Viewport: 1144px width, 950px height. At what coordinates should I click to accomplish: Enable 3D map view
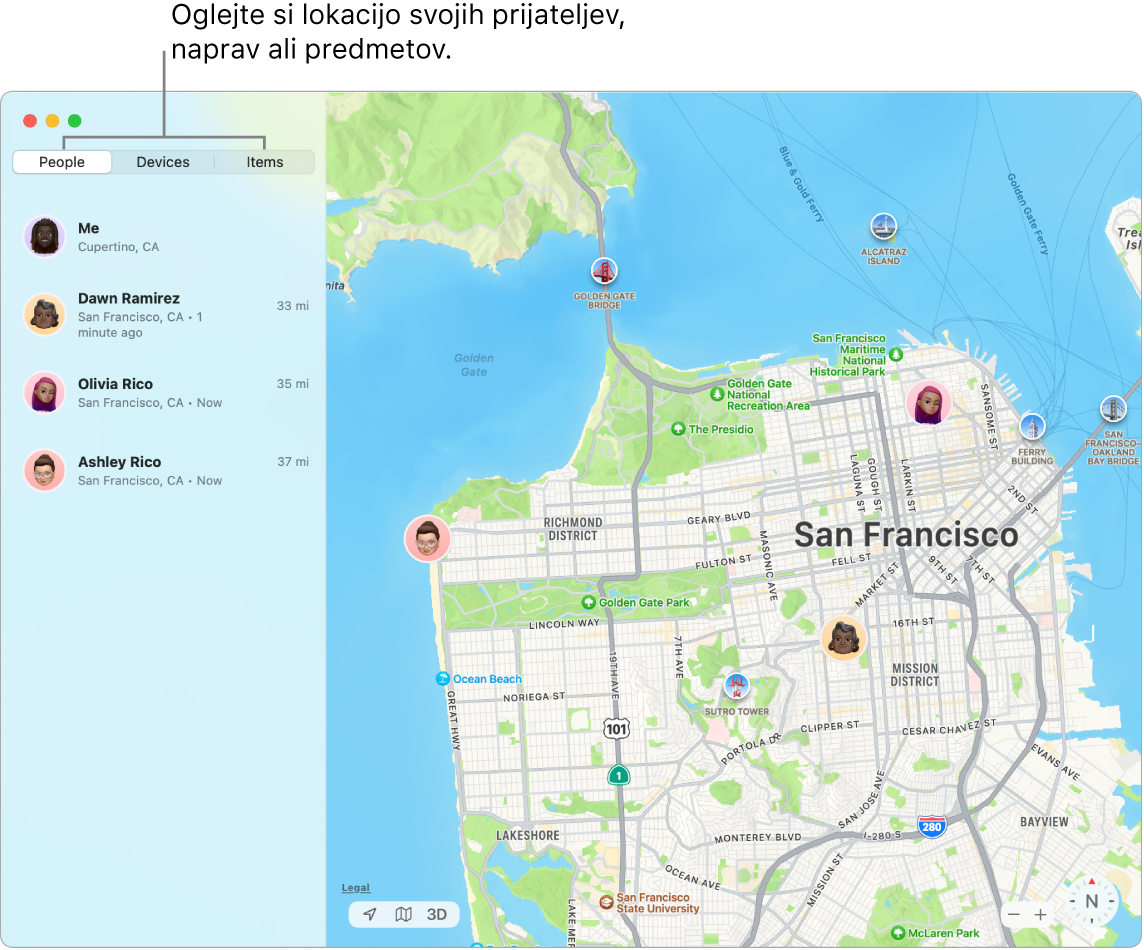pos(436,913)
